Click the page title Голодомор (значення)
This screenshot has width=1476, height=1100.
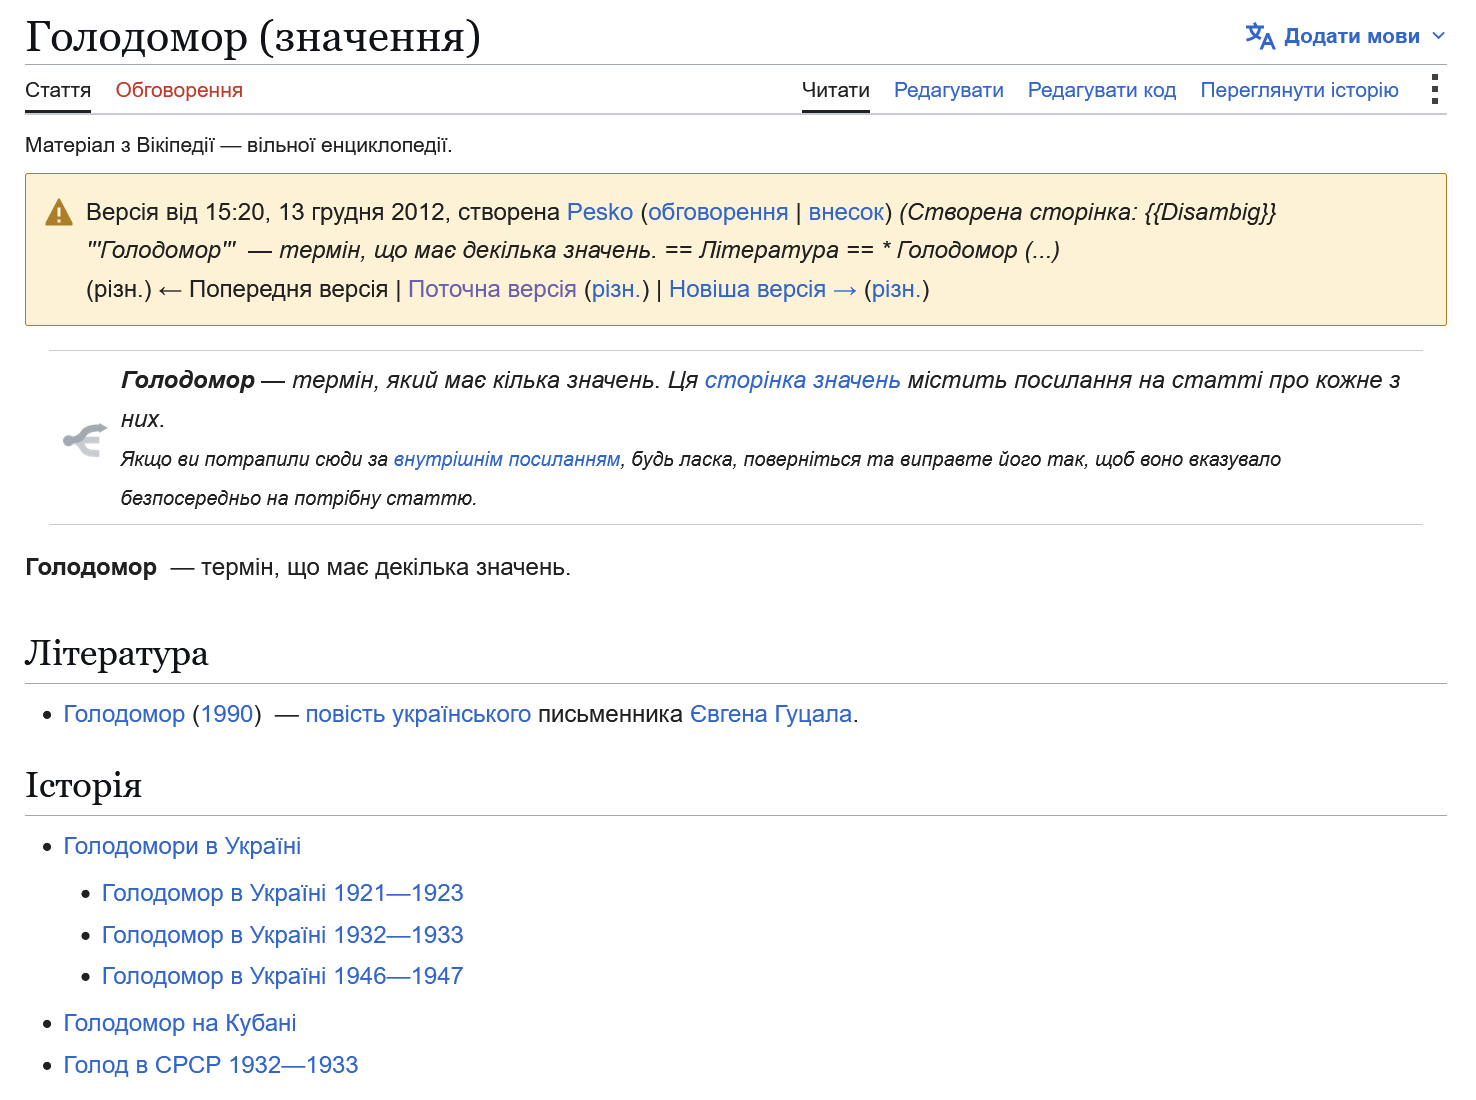[x=253, y=37]
